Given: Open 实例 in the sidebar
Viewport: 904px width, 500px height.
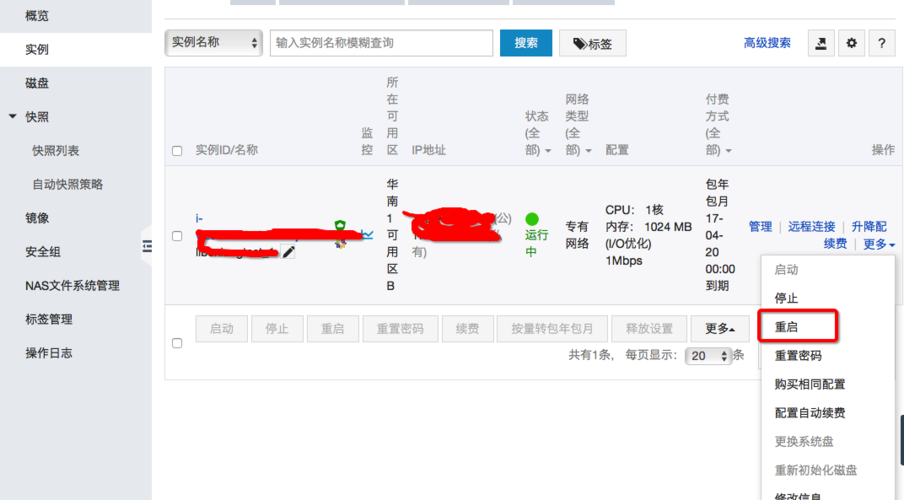Looking at the screenshot, I should [x=37, y=50].
